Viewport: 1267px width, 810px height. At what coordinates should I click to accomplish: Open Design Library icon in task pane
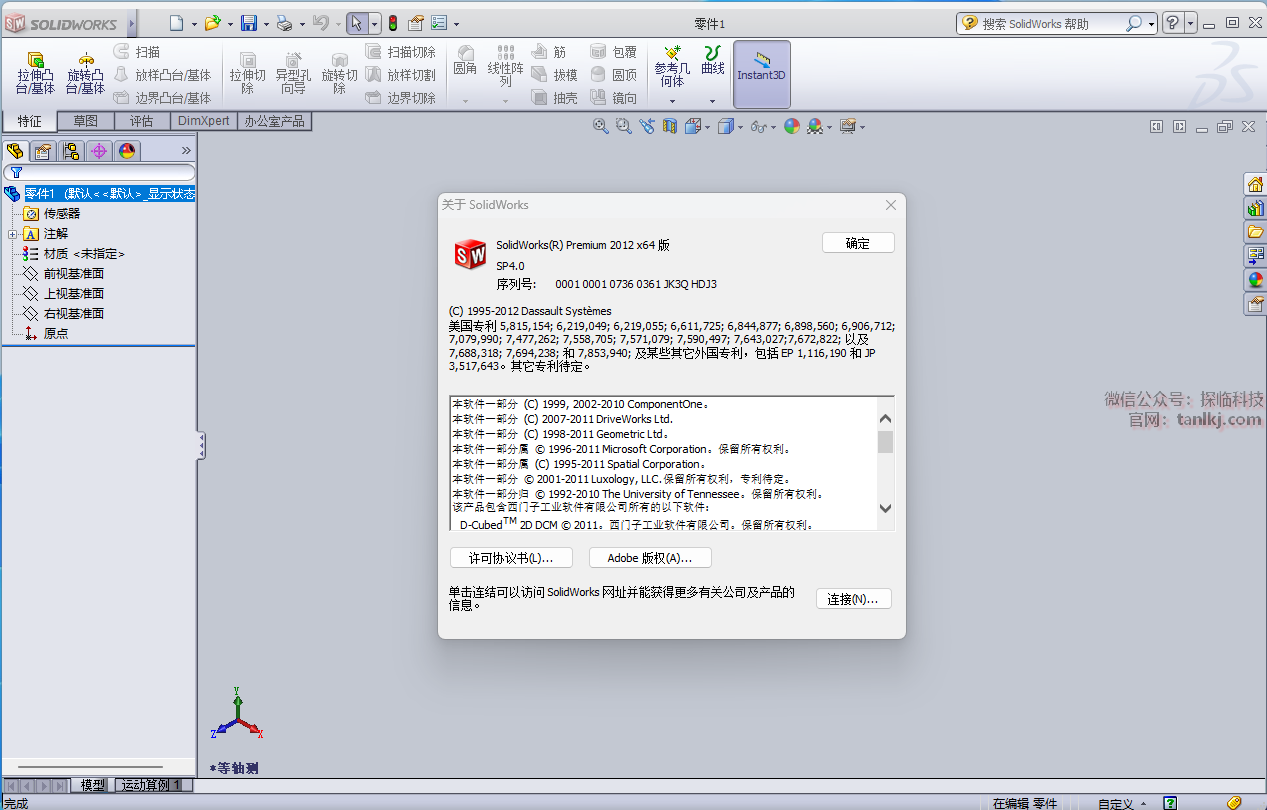pos(1255,208)
